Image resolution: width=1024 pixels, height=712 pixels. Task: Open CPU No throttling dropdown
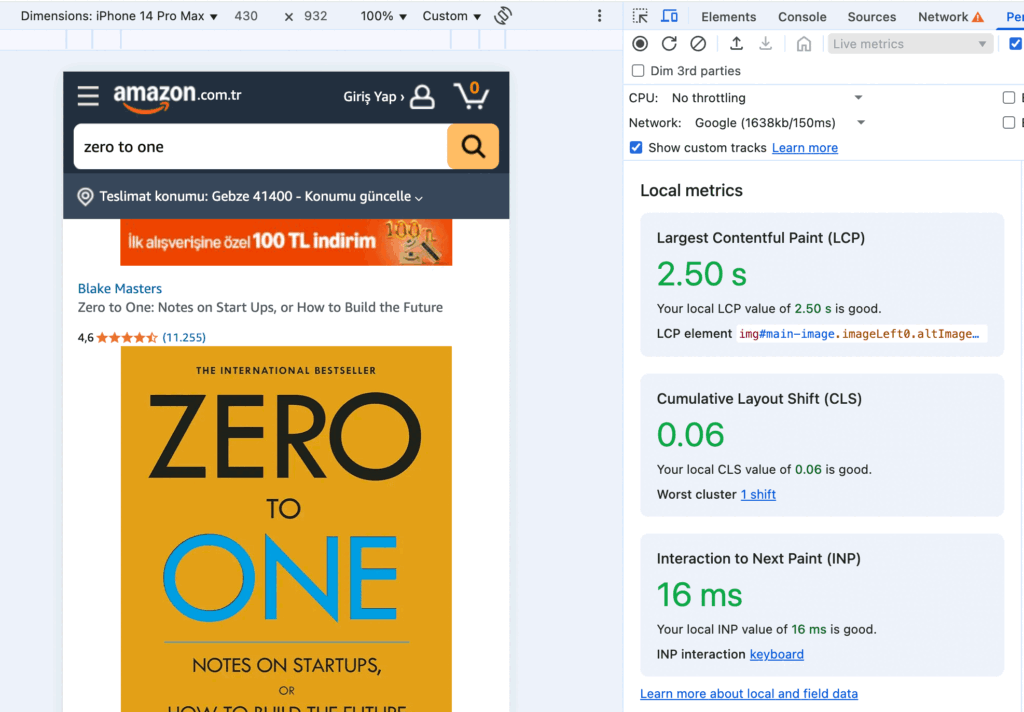(x=767, y=98)
